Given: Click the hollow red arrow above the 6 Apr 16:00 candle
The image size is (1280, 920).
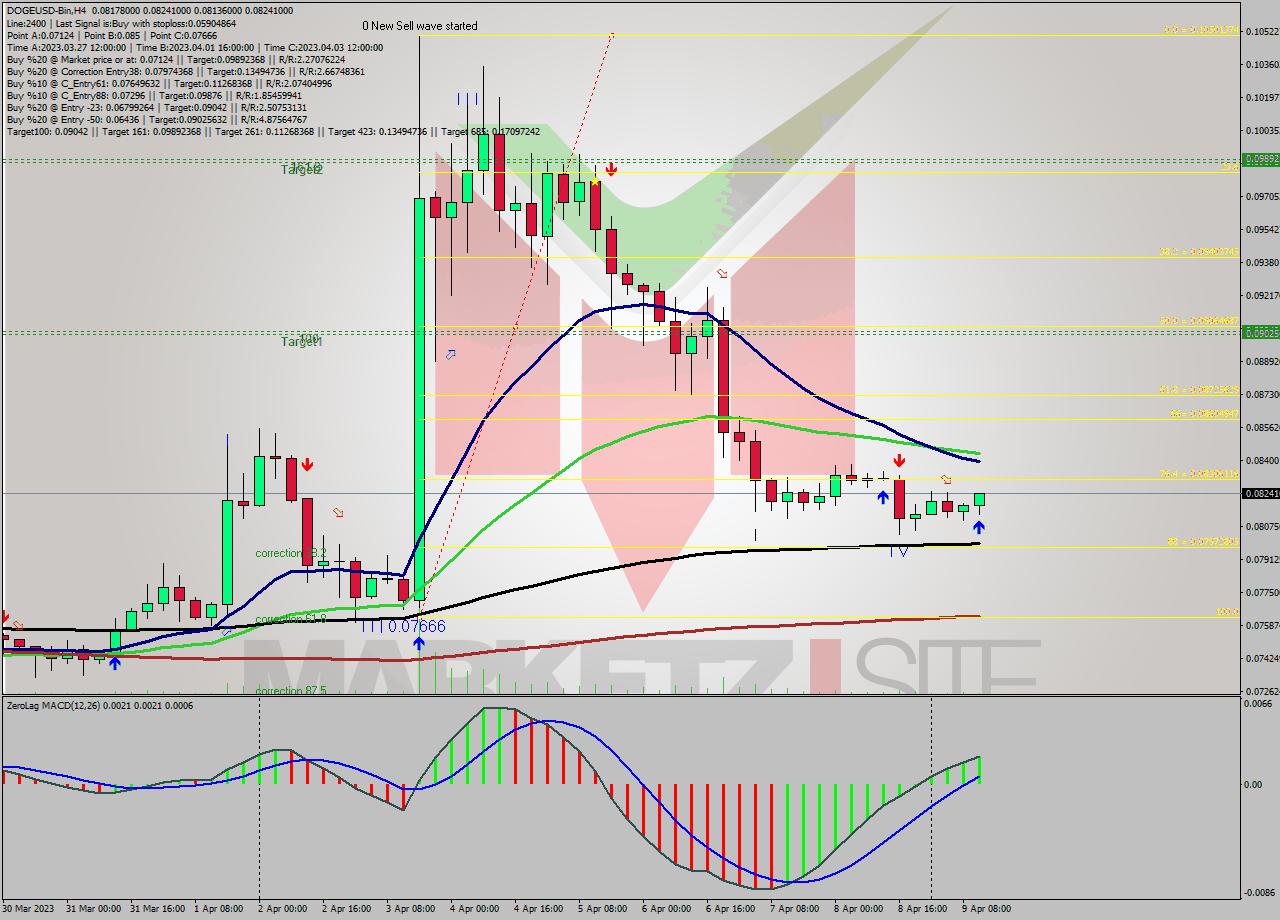Looking at the screenshot, I should tap(722, 273).
